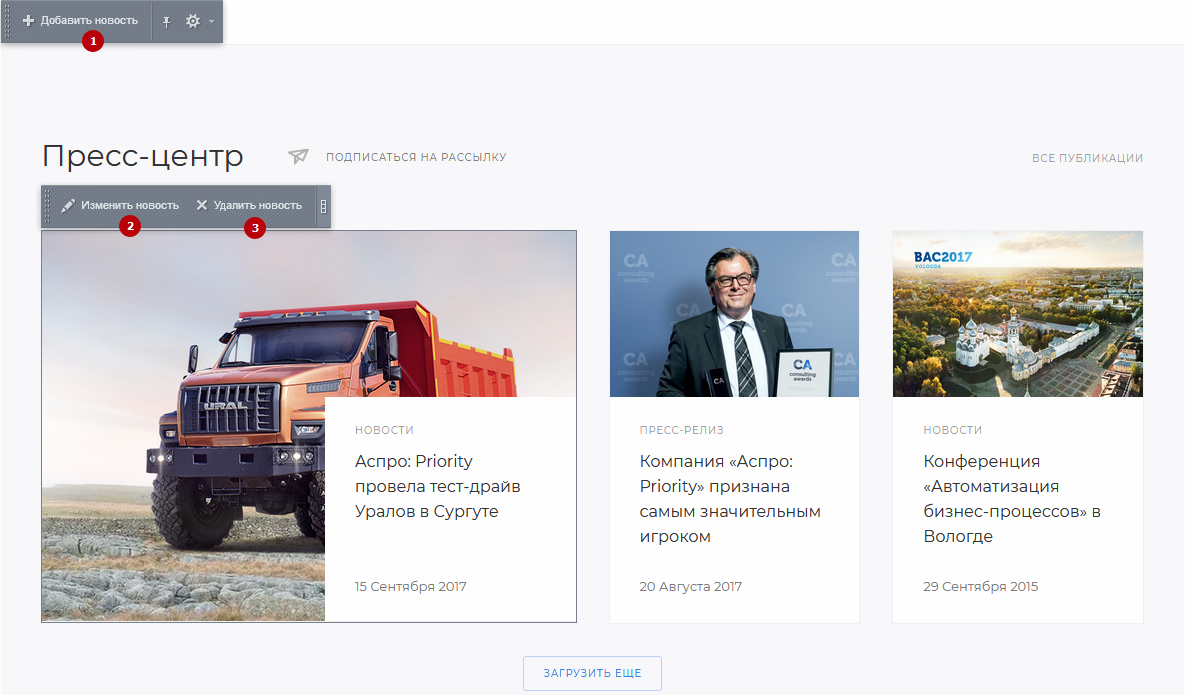Click 'Новости' label on truck article
This screenshot has width=1188, height=695.
(384, 430)
